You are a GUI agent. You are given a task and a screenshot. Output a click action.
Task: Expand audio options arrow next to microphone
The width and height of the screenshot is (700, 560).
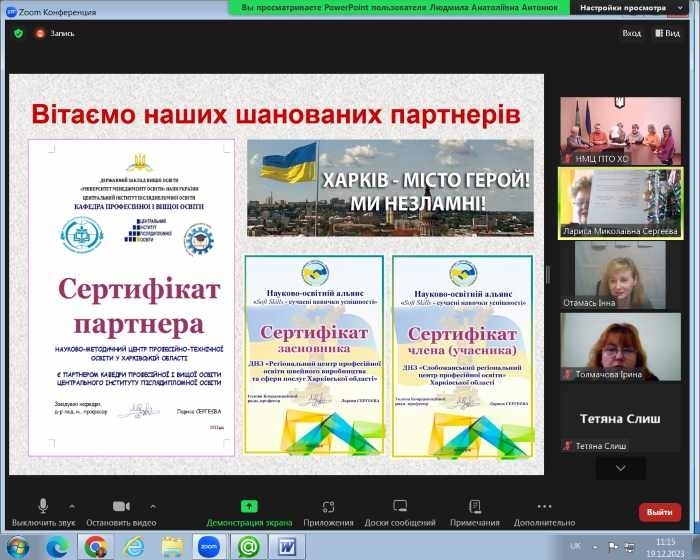[71, 505]
